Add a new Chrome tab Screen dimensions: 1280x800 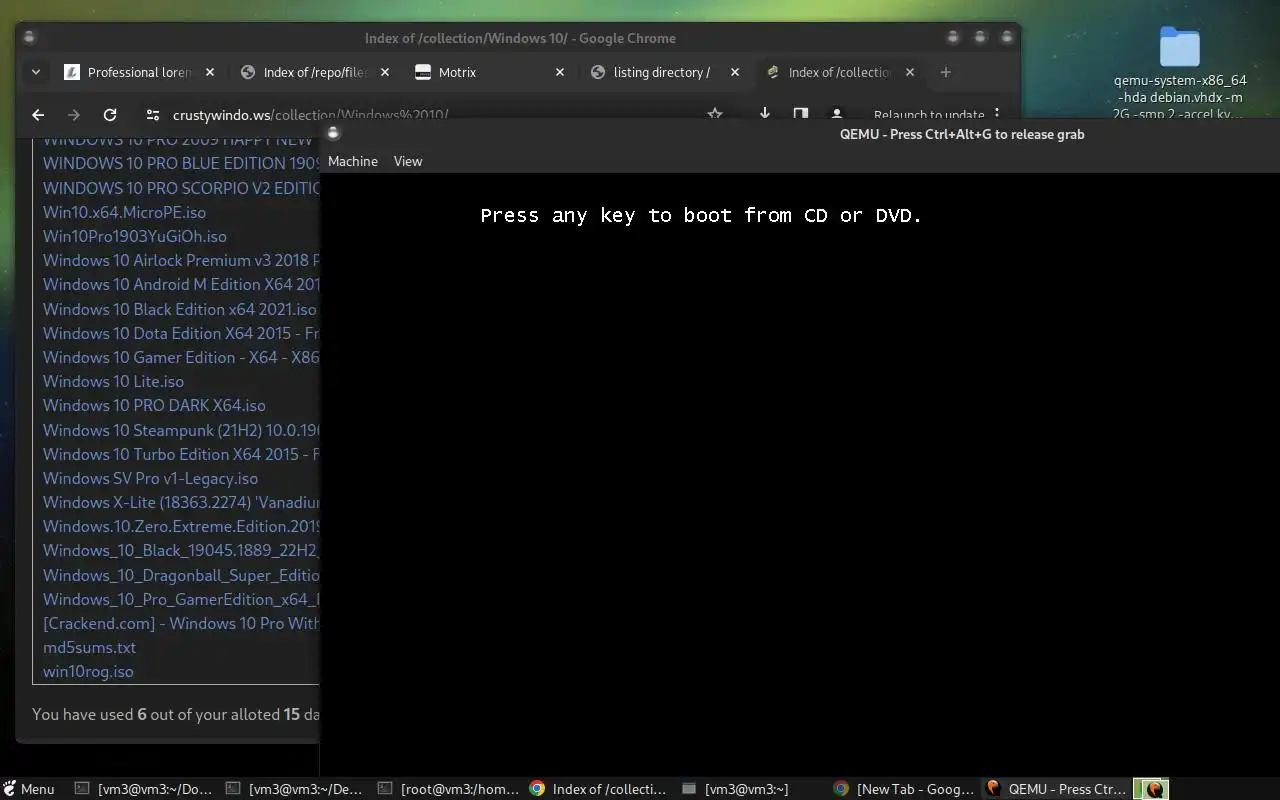point(945,72)
